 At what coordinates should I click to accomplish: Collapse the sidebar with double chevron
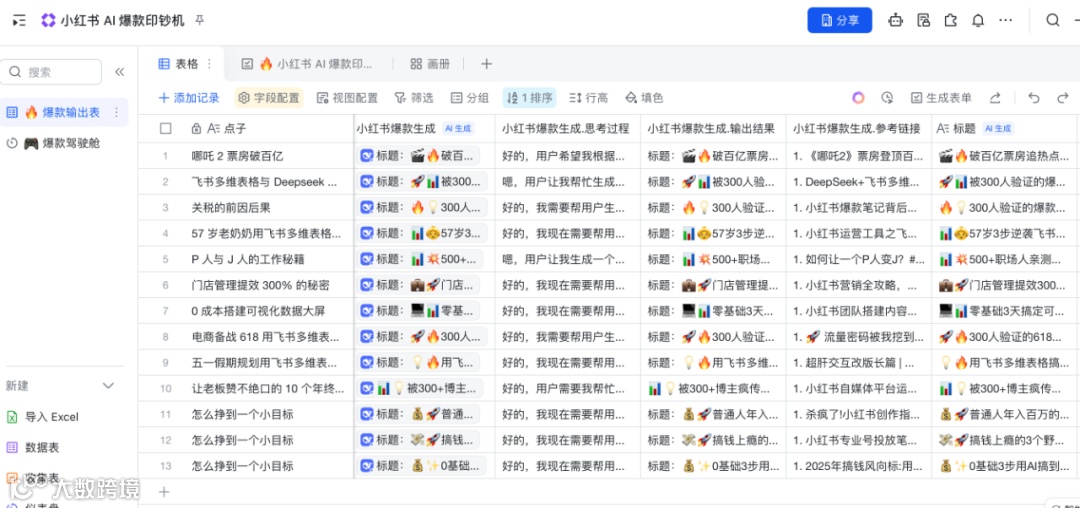119,72
